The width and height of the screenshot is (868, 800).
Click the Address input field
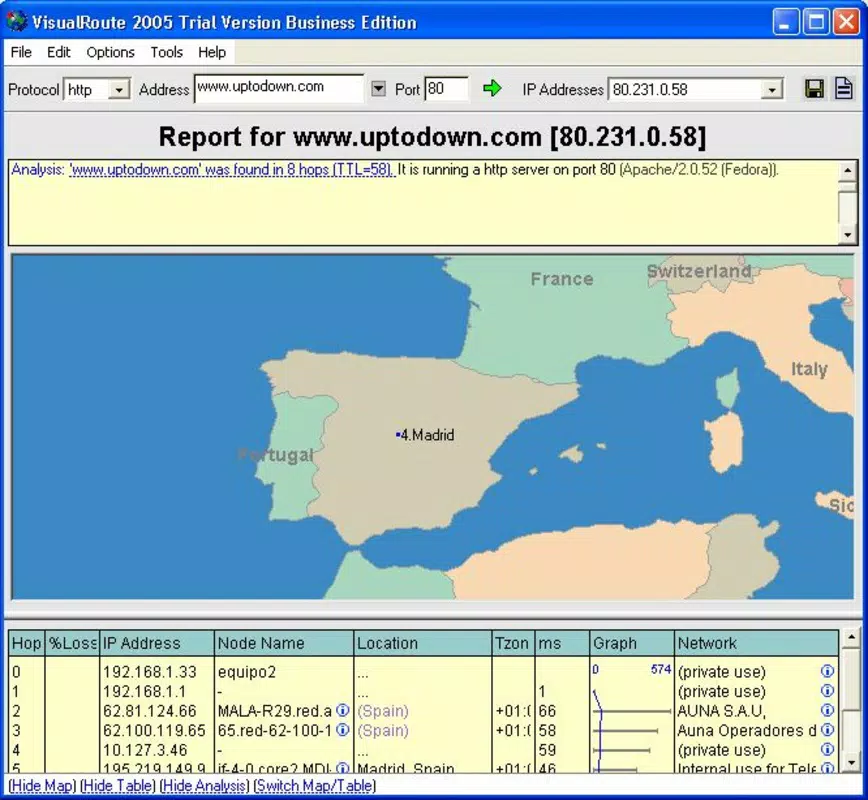279,88
